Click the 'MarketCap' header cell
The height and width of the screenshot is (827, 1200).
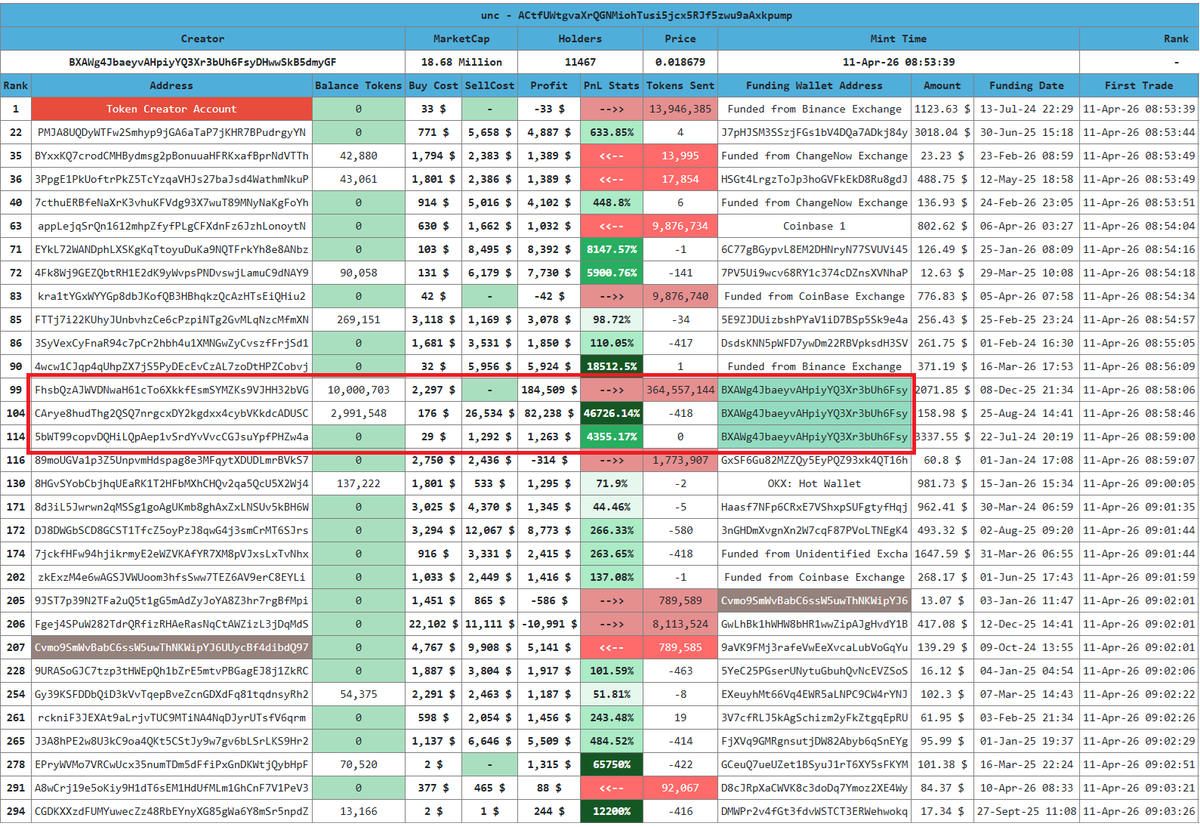(461, 39)
